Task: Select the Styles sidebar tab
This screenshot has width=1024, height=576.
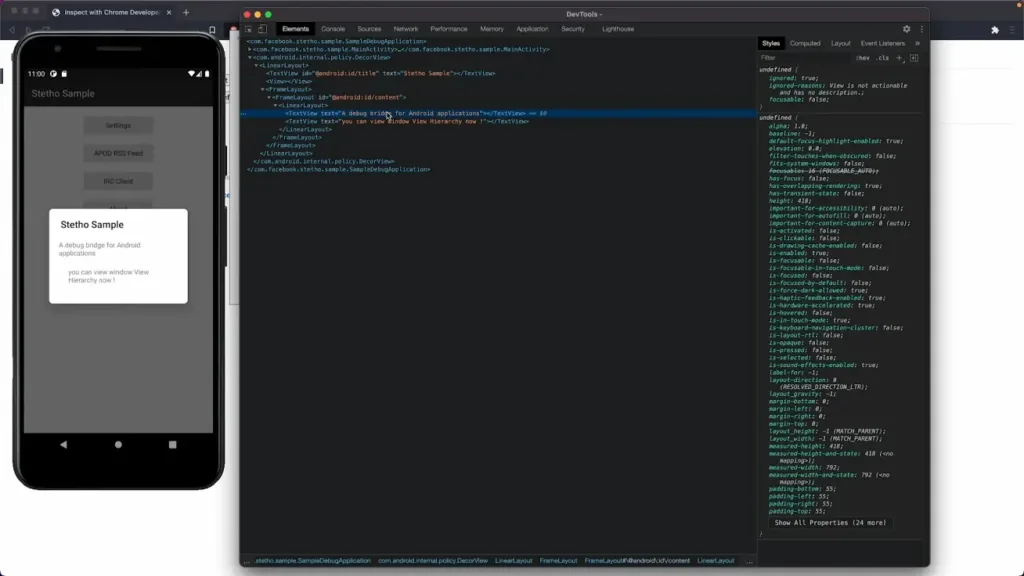Action: click(x=771, y=43)
